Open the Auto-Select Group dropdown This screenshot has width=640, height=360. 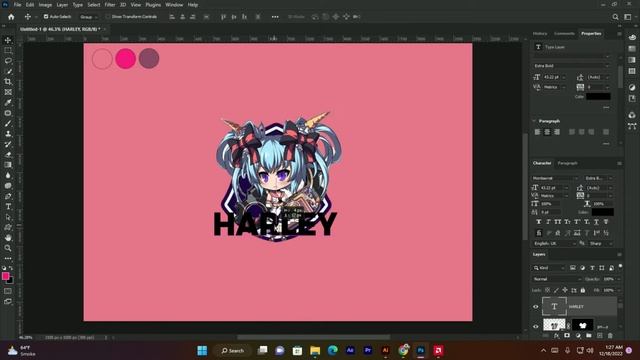pos(89,17)
